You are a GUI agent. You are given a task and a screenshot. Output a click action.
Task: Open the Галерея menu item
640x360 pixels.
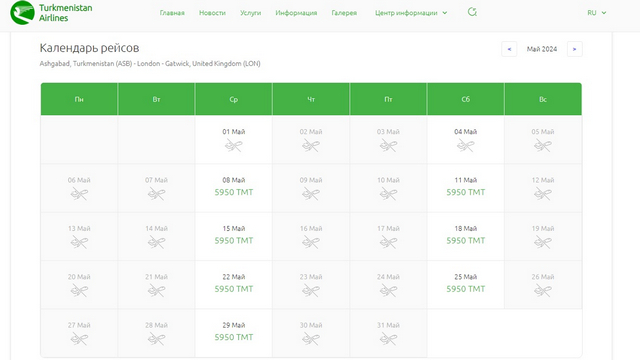344,13
